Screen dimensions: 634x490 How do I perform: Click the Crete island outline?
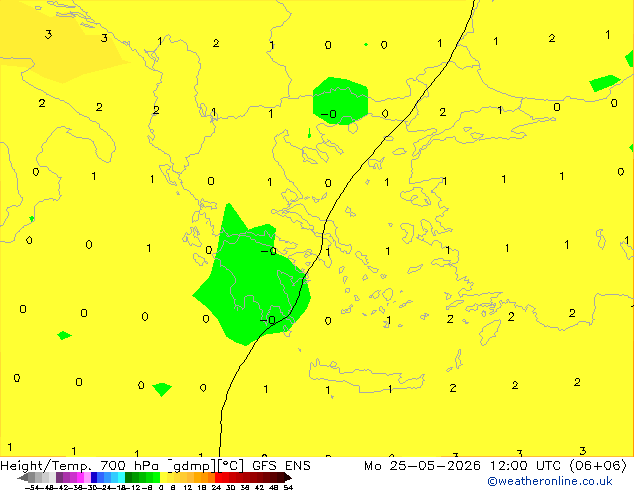coord(366,376)
